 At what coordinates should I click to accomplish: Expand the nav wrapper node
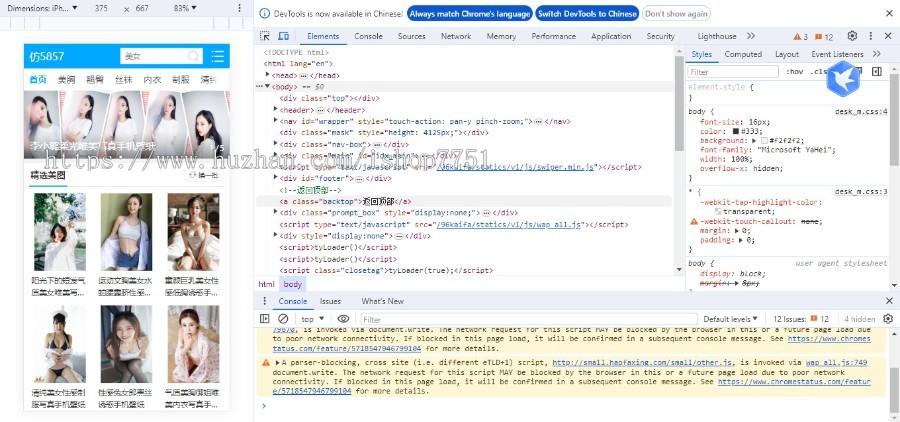pyautogui.click(x=276, y=121)
